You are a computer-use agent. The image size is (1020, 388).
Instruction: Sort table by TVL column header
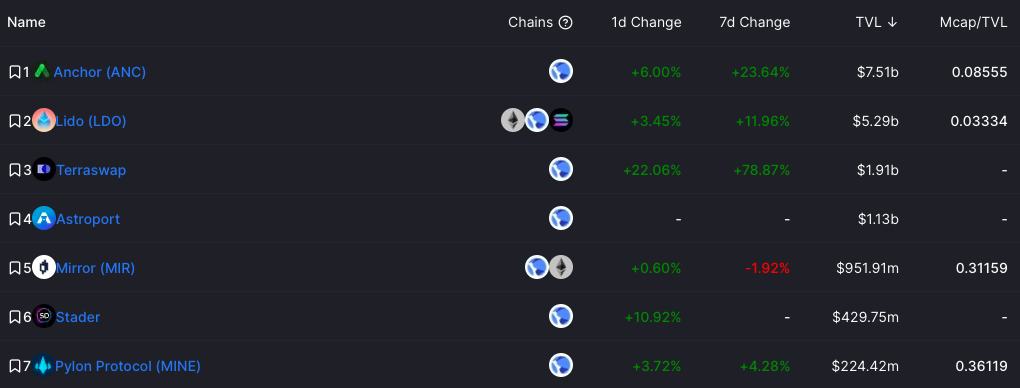click(877, 23)
